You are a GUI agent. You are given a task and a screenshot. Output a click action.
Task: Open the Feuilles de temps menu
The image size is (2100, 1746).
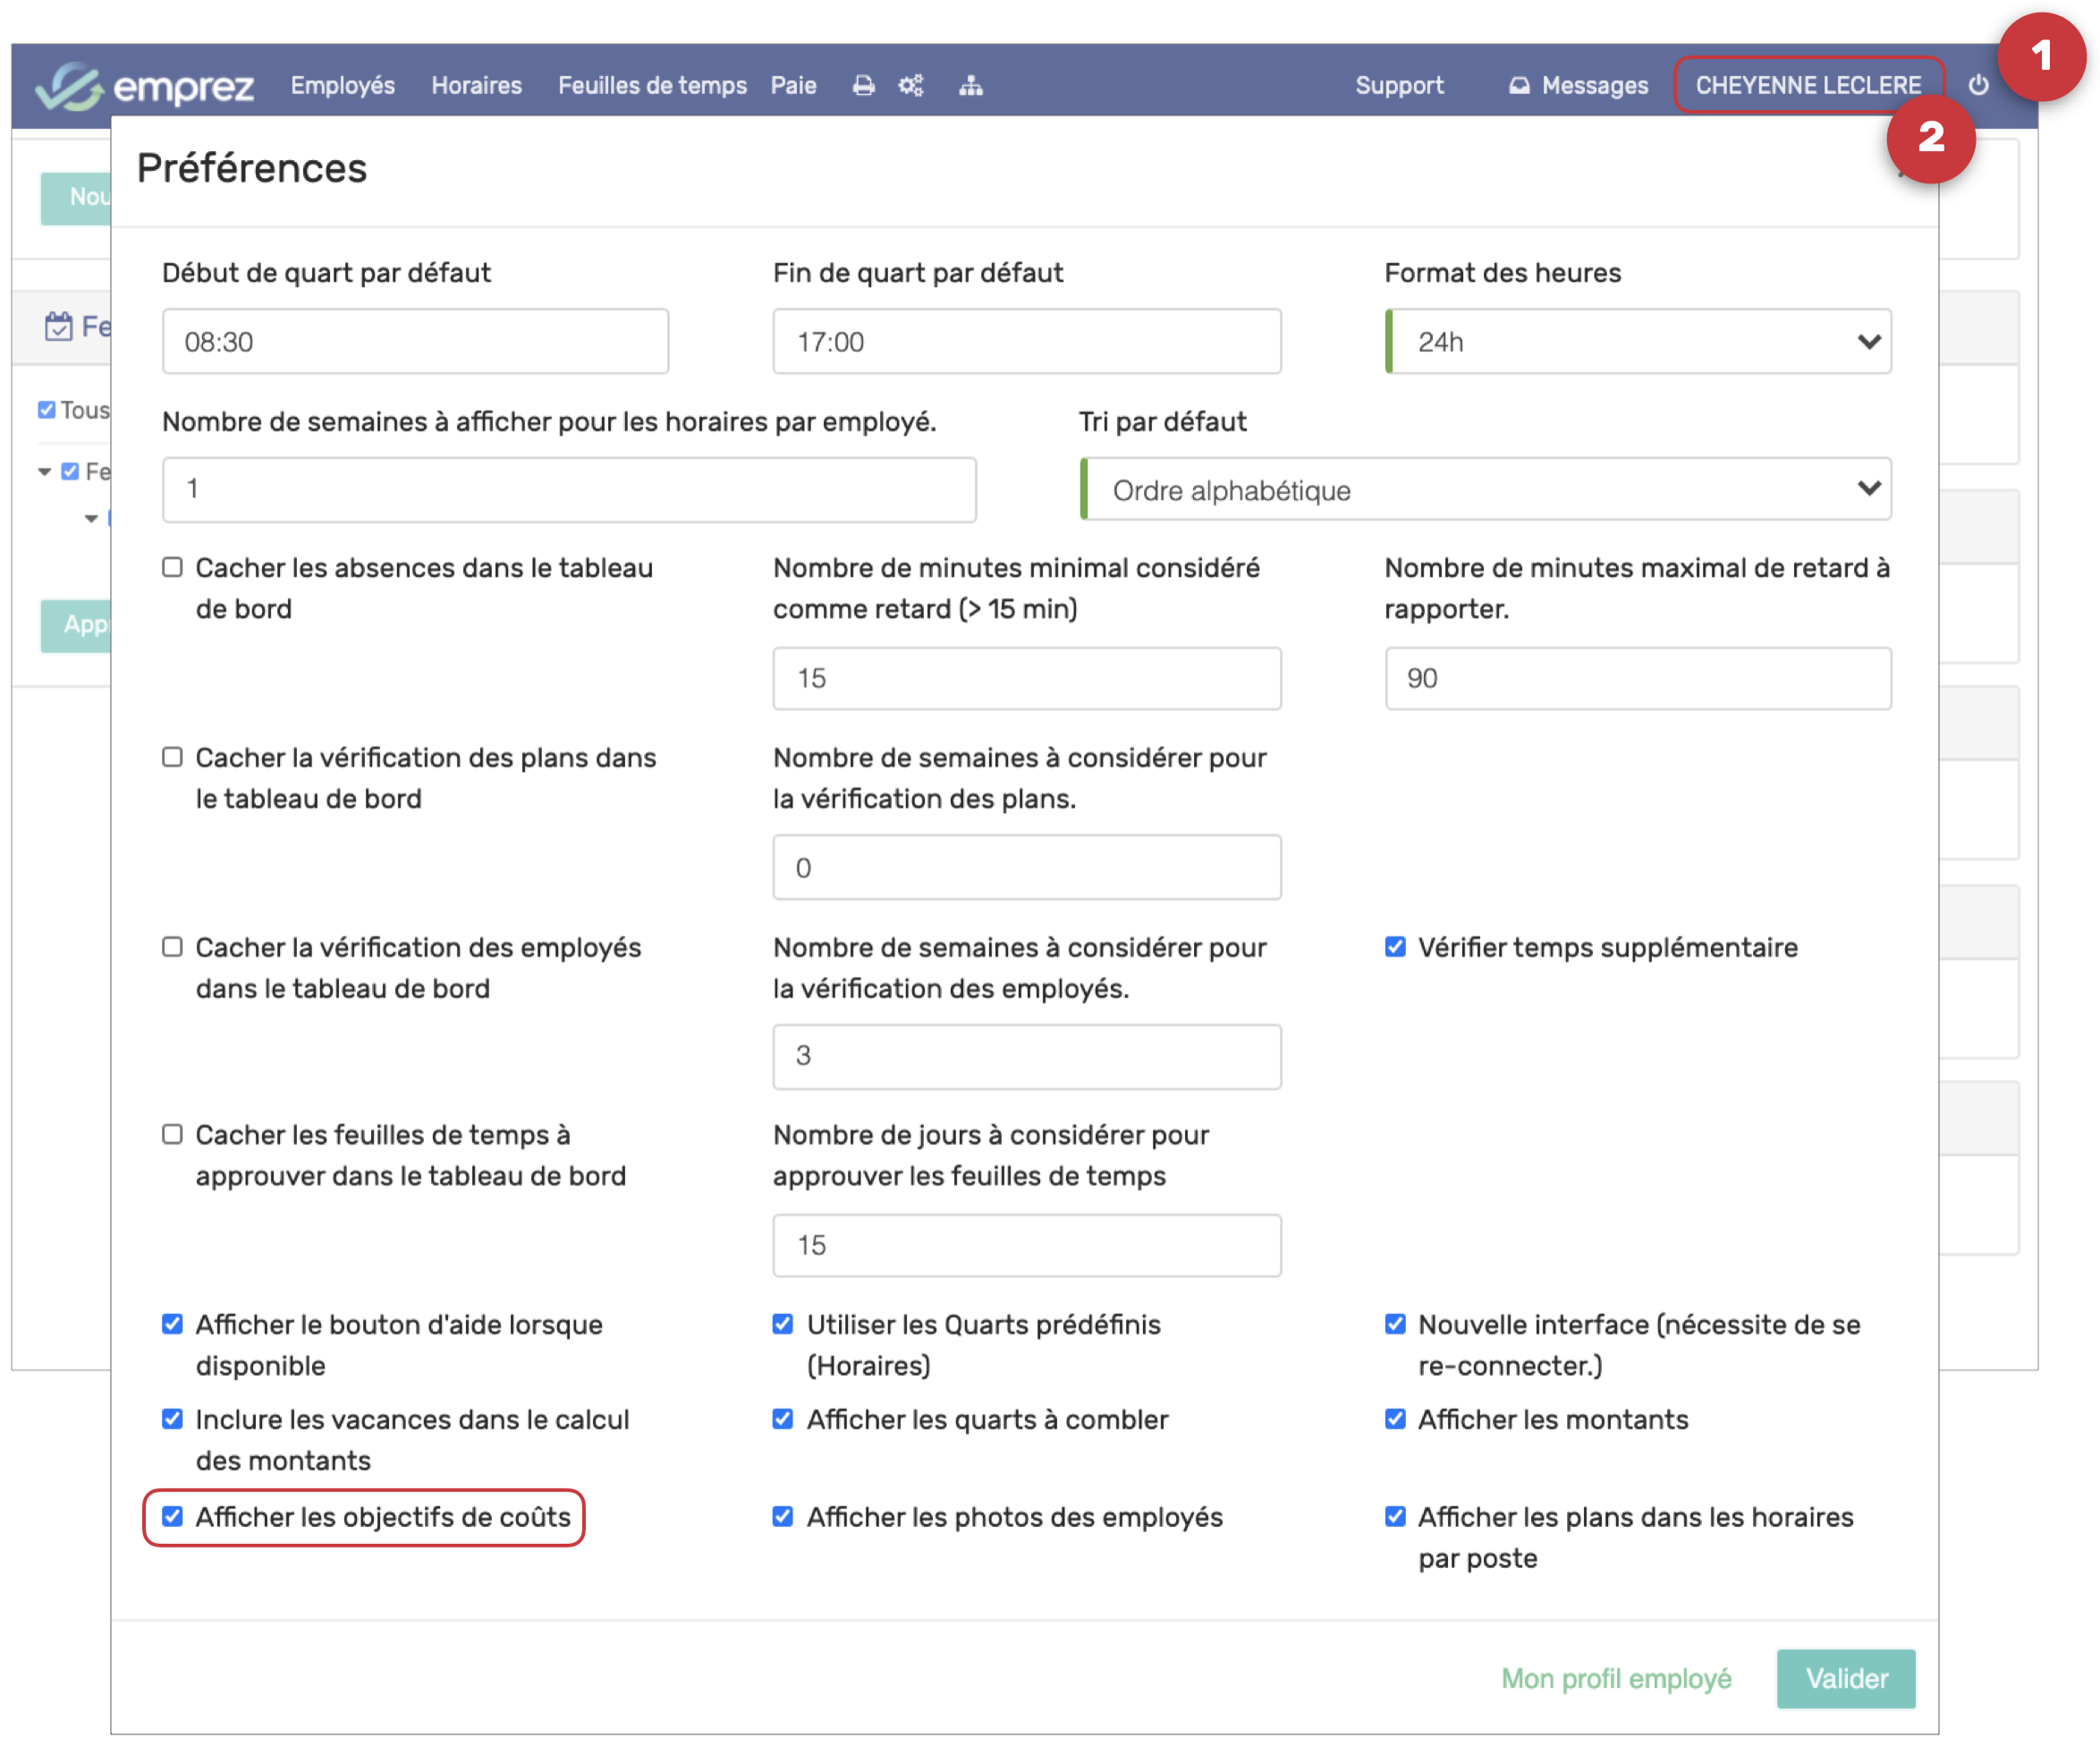click(652, 86)
